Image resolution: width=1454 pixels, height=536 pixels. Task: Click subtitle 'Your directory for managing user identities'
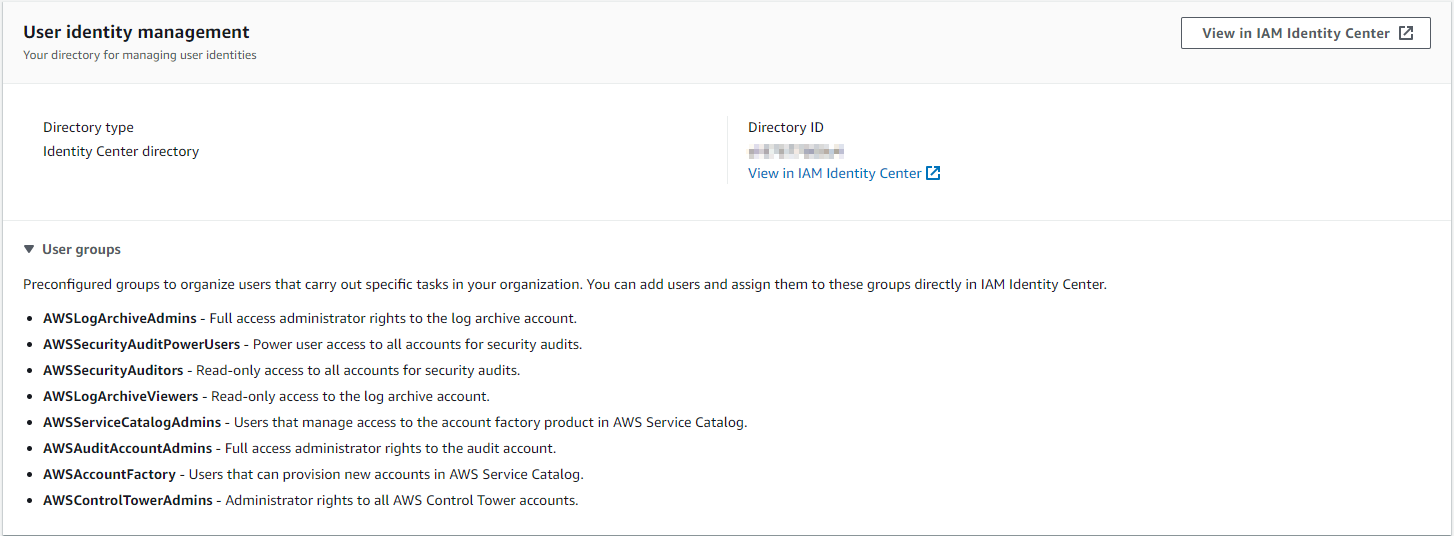coord(140,55)
